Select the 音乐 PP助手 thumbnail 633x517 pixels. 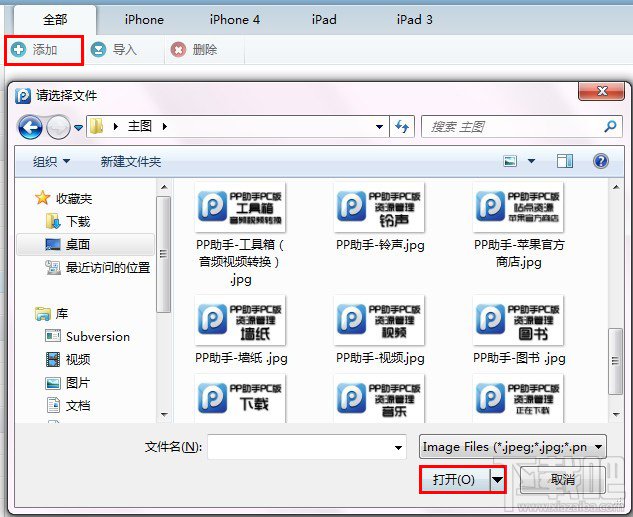379,398
